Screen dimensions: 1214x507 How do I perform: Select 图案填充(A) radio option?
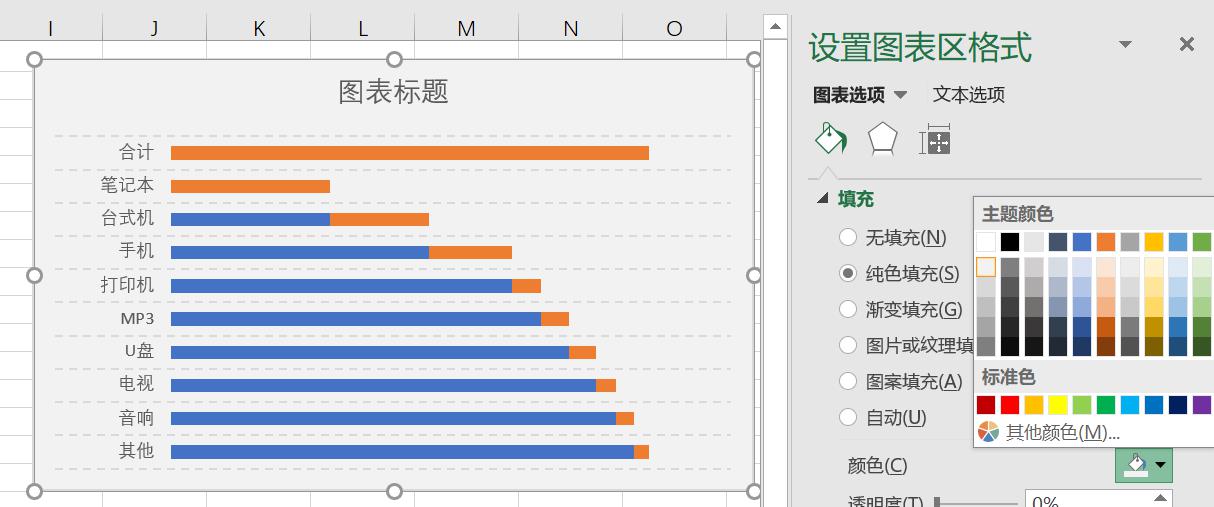(848, 381)
